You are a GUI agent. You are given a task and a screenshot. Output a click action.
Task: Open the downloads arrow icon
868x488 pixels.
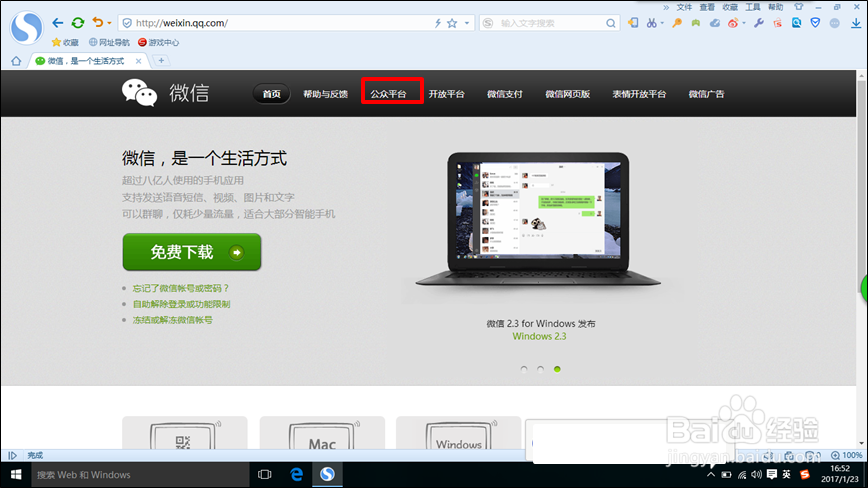[856, 23]
